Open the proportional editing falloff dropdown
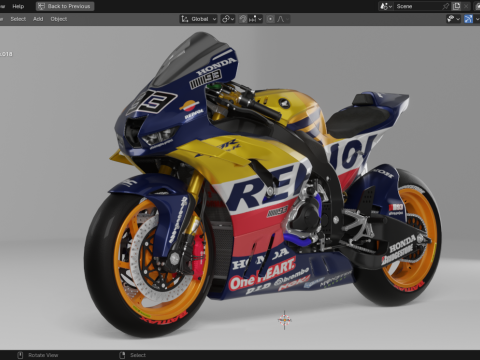480x360 pixels. pyautogui.click(x=283, y=19)
